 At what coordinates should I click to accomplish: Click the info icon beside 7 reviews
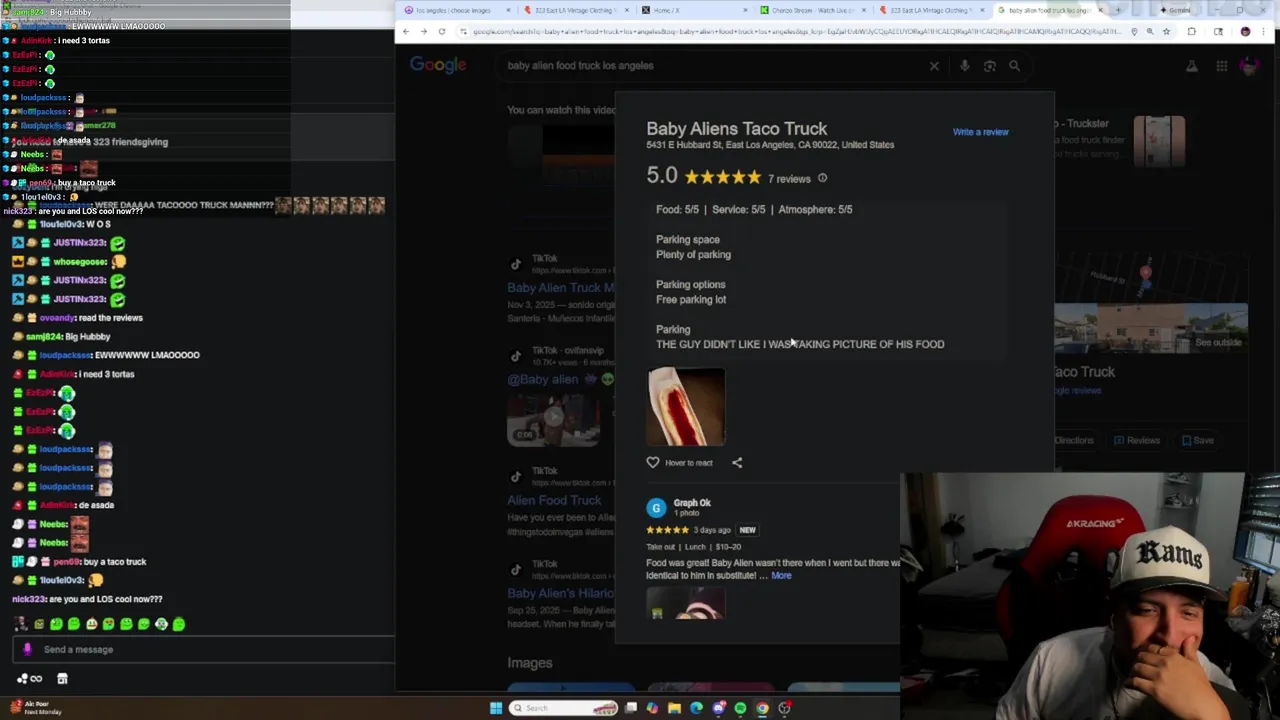tap(822, 178)
